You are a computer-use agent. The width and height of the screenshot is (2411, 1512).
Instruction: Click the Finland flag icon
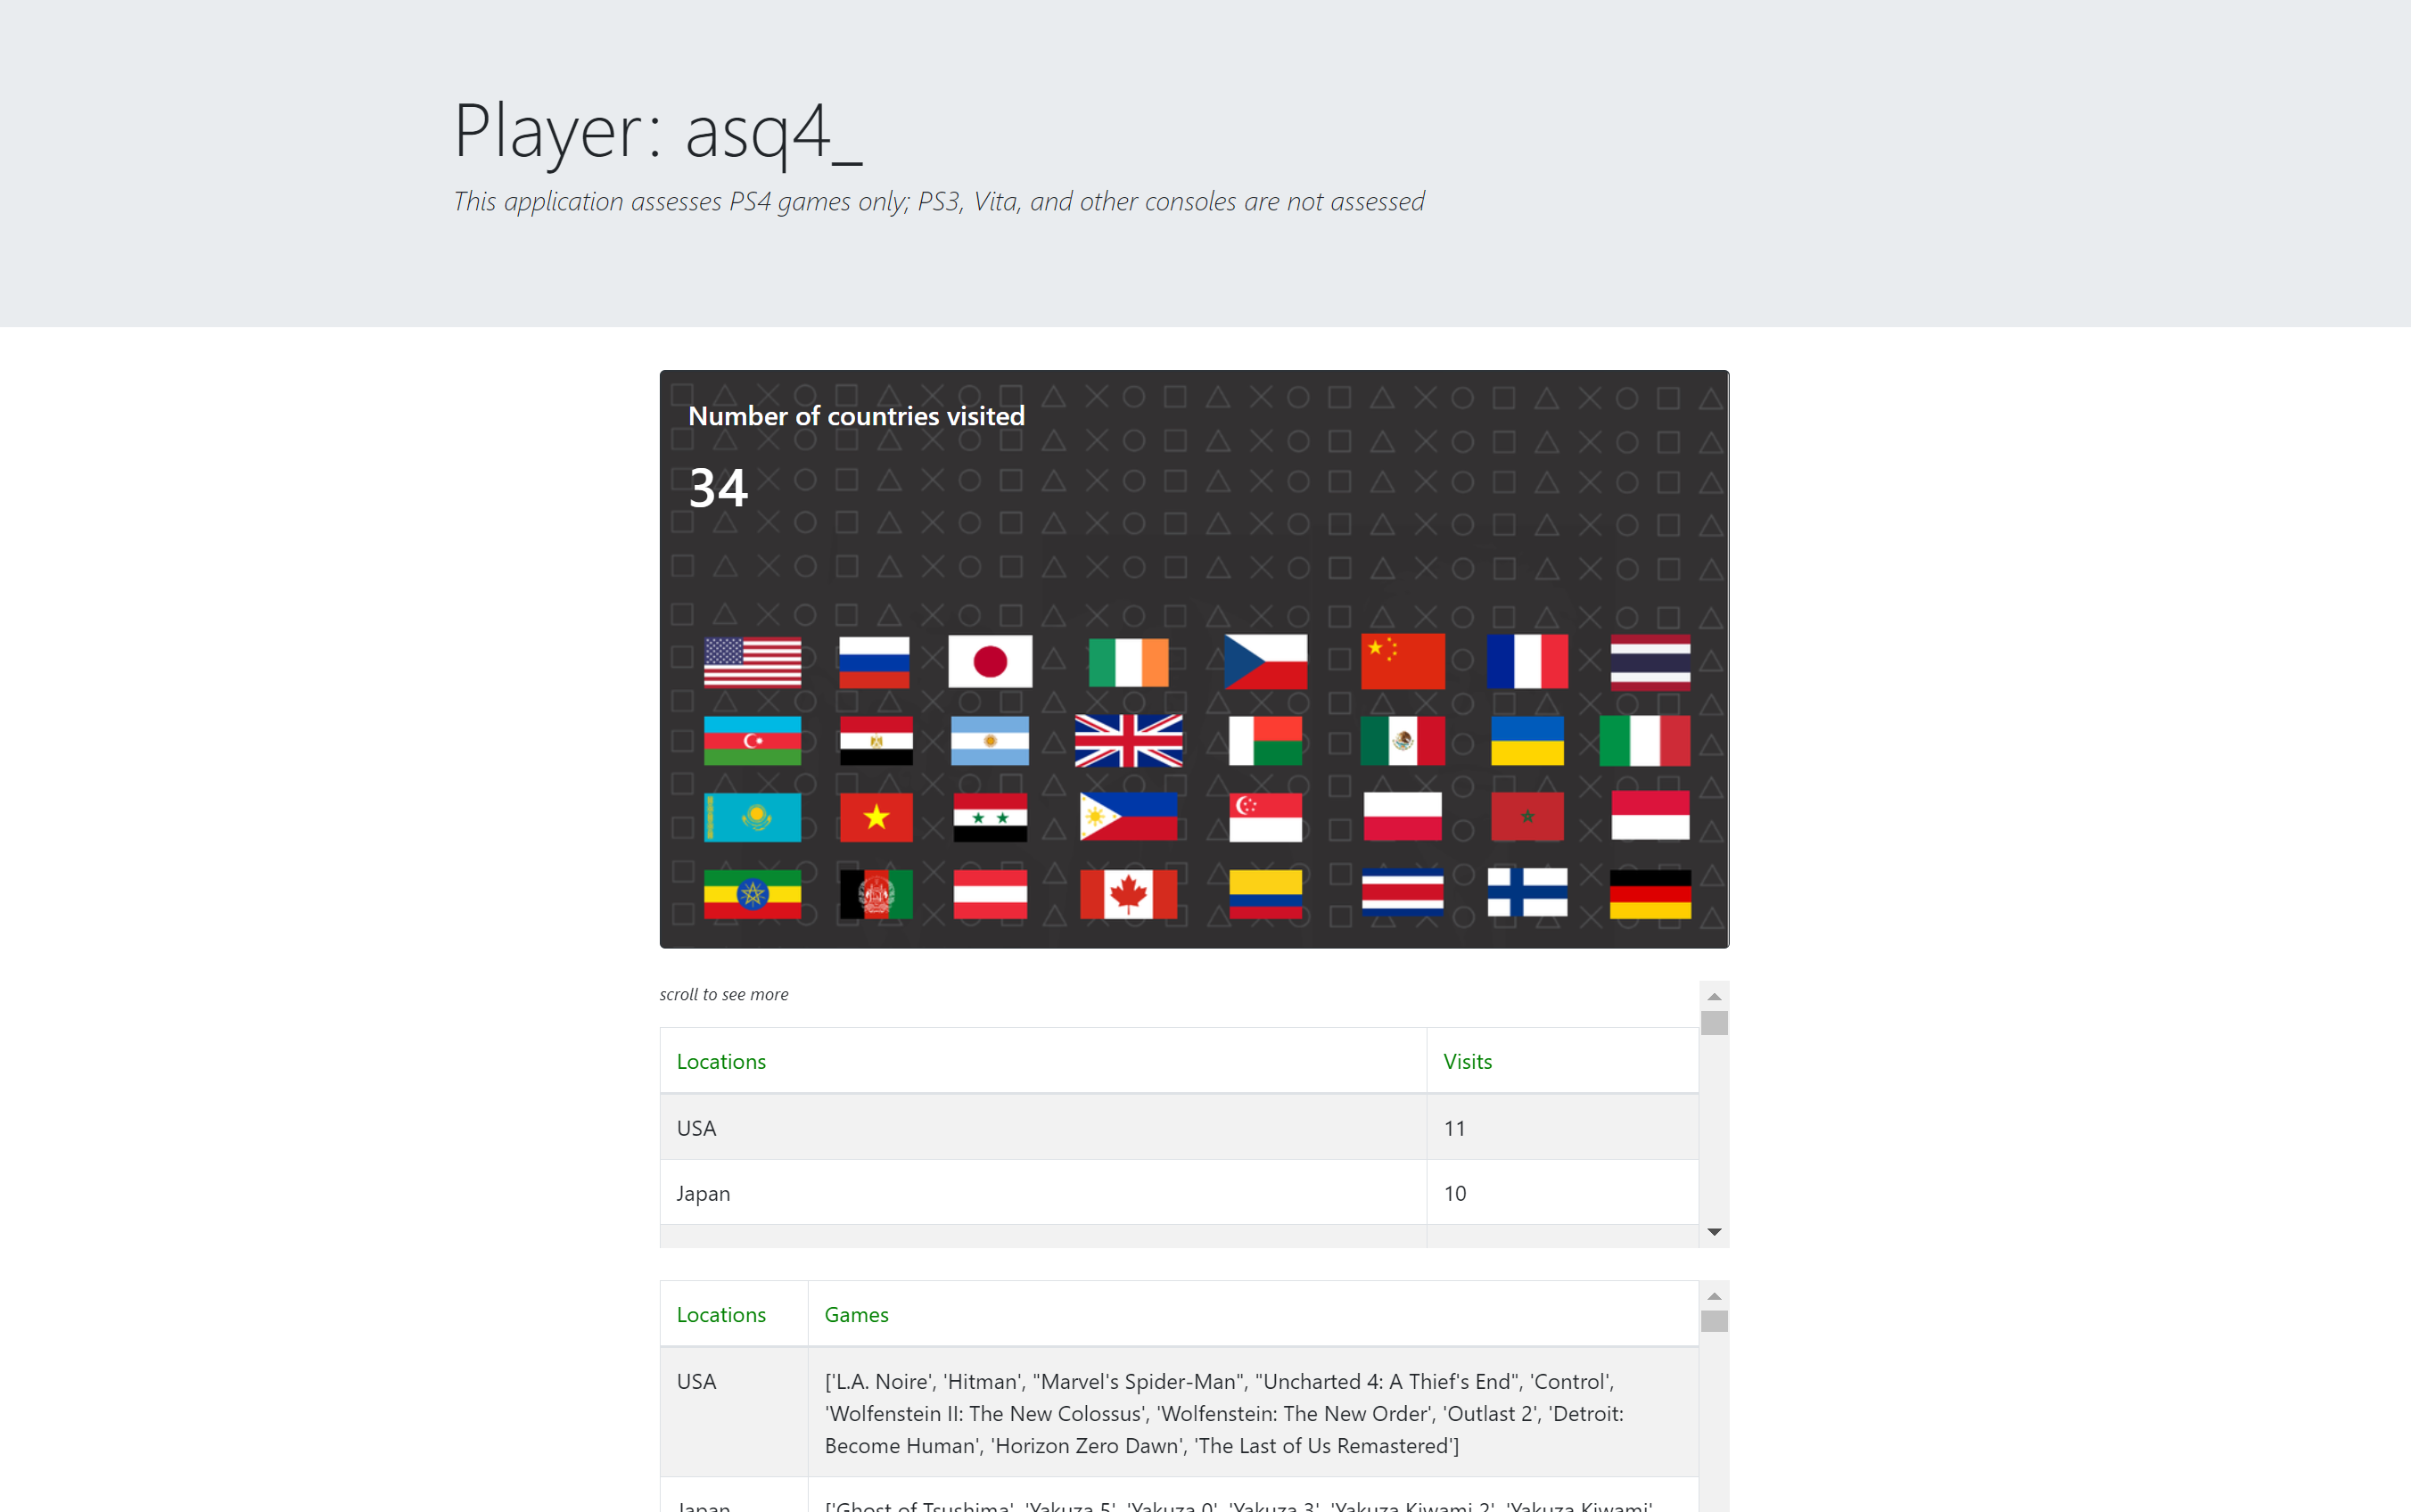[1527, 895]
